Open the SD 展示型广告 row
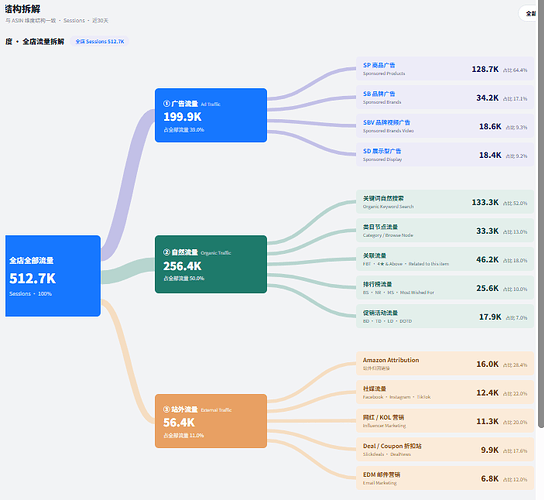 coord(445,155)
